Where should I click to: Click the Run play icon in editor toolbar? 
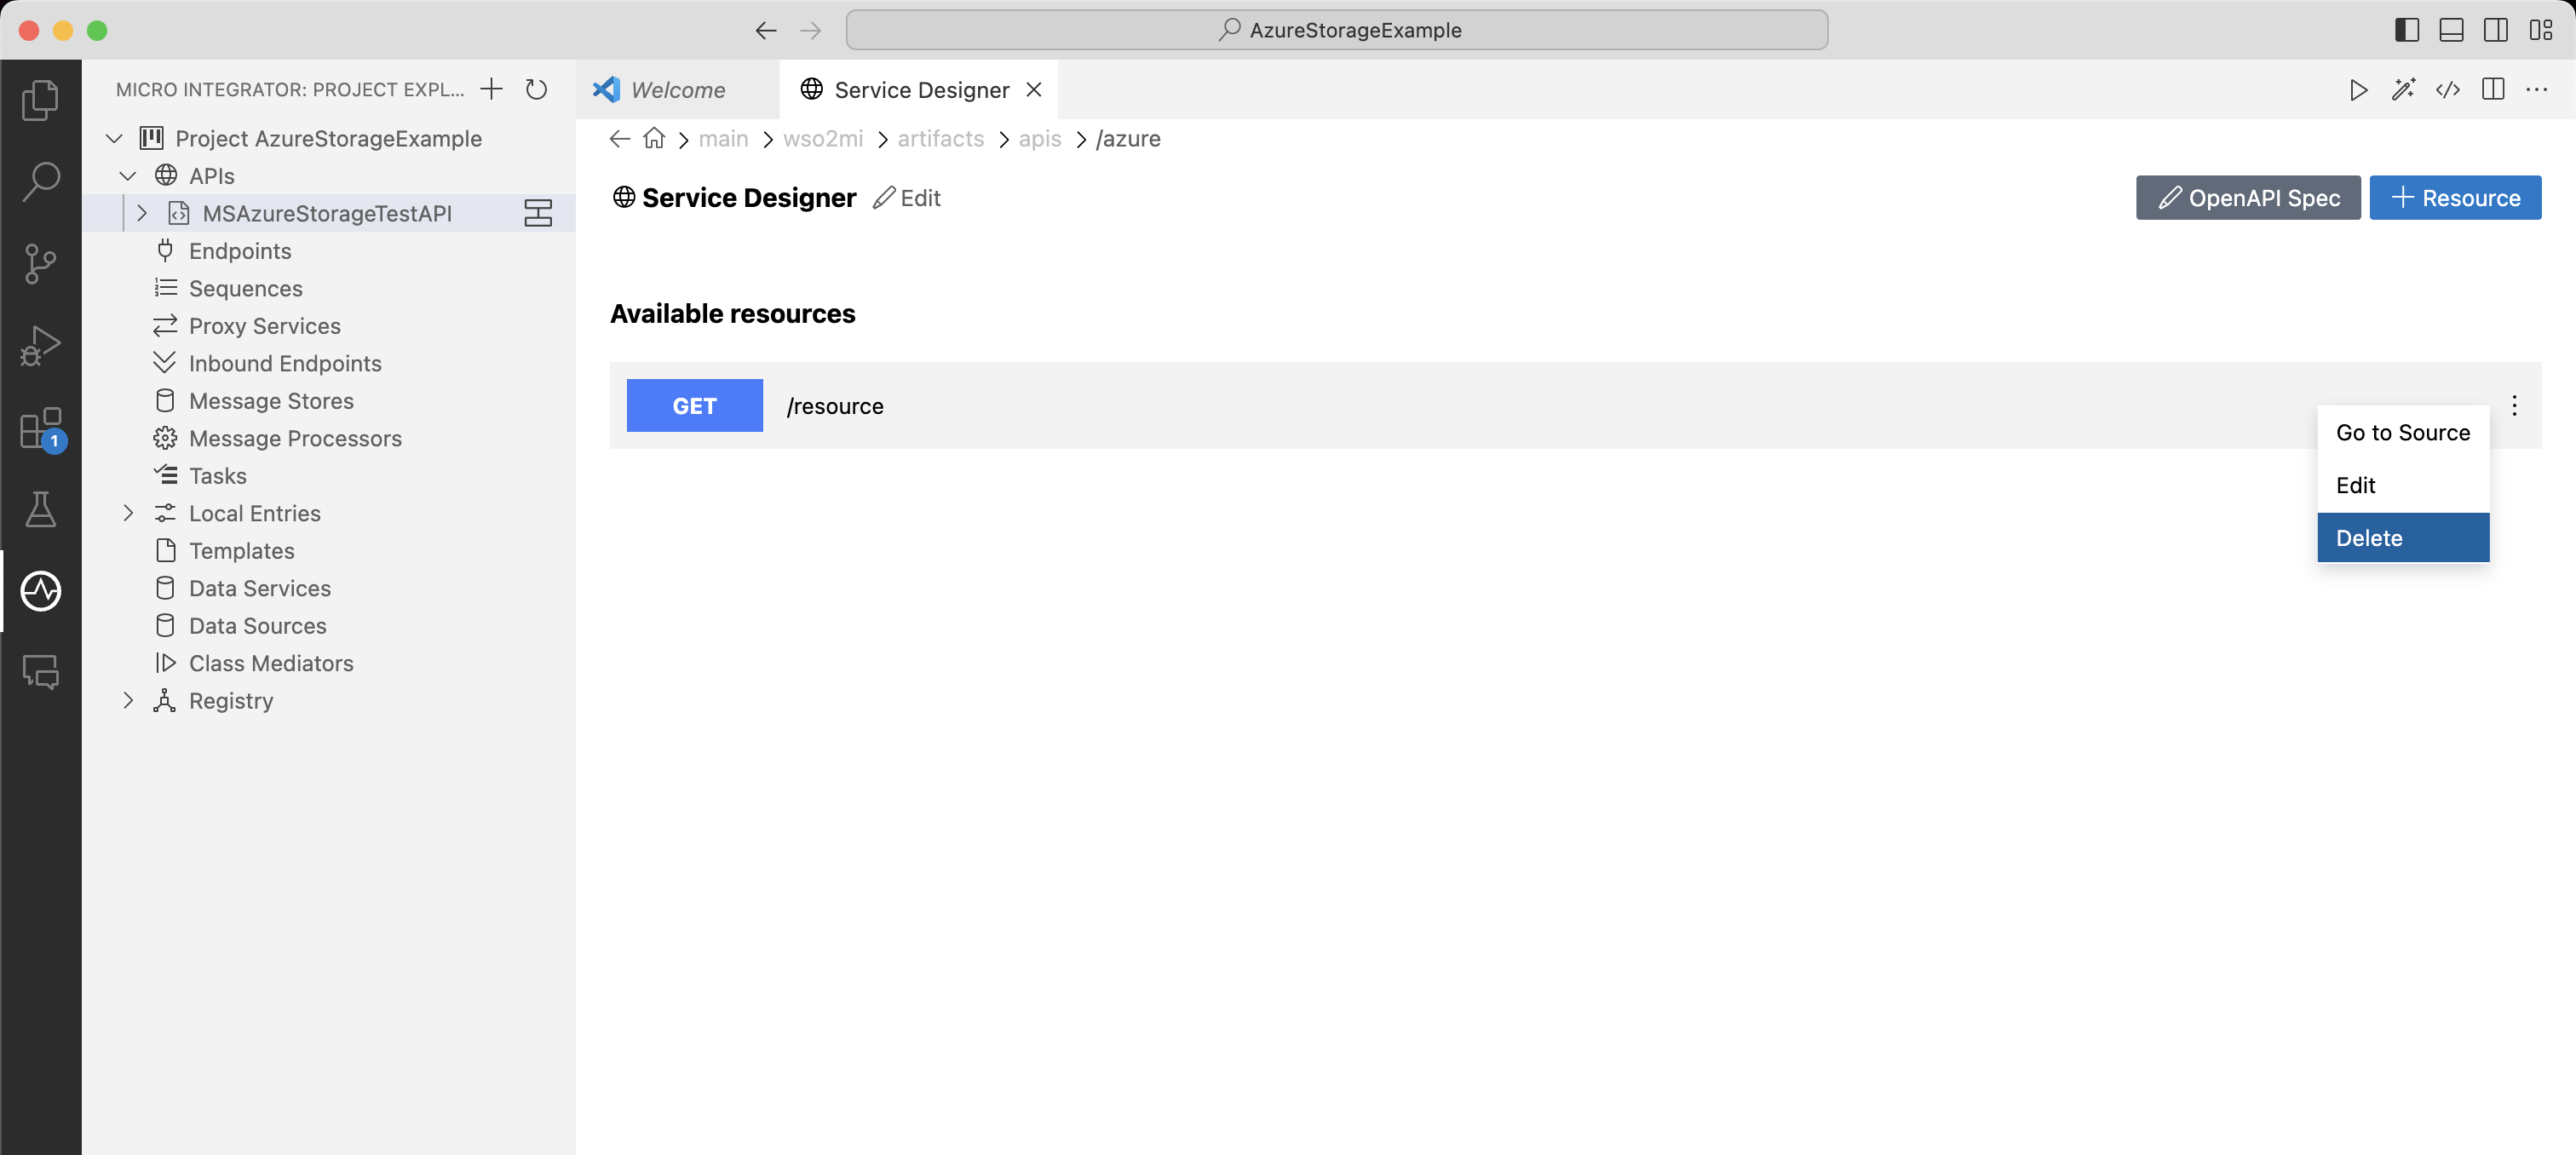(x=2358, y=90)
